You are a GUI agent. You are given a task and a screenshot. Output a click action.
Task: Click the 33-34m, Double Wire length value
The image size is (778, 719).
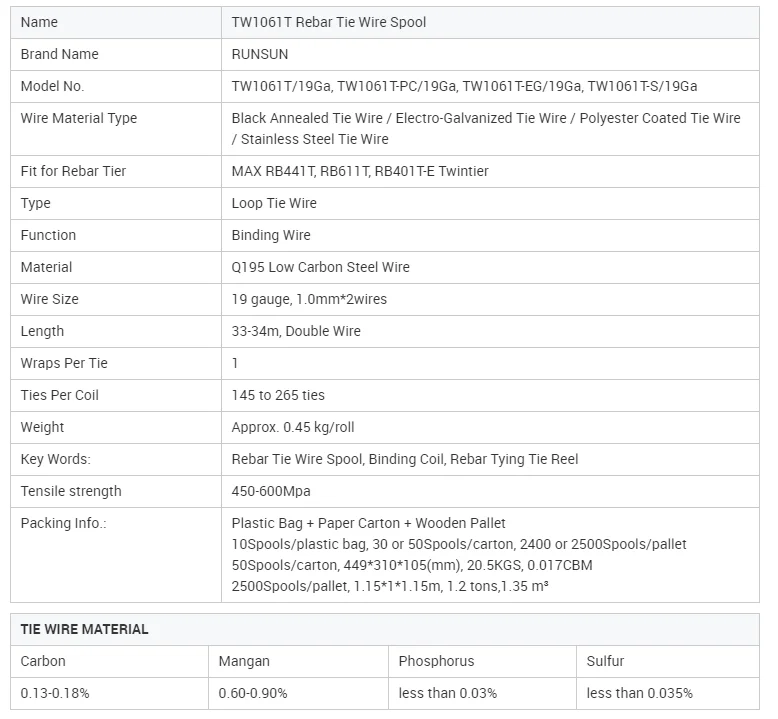click(x=296, y=331)
